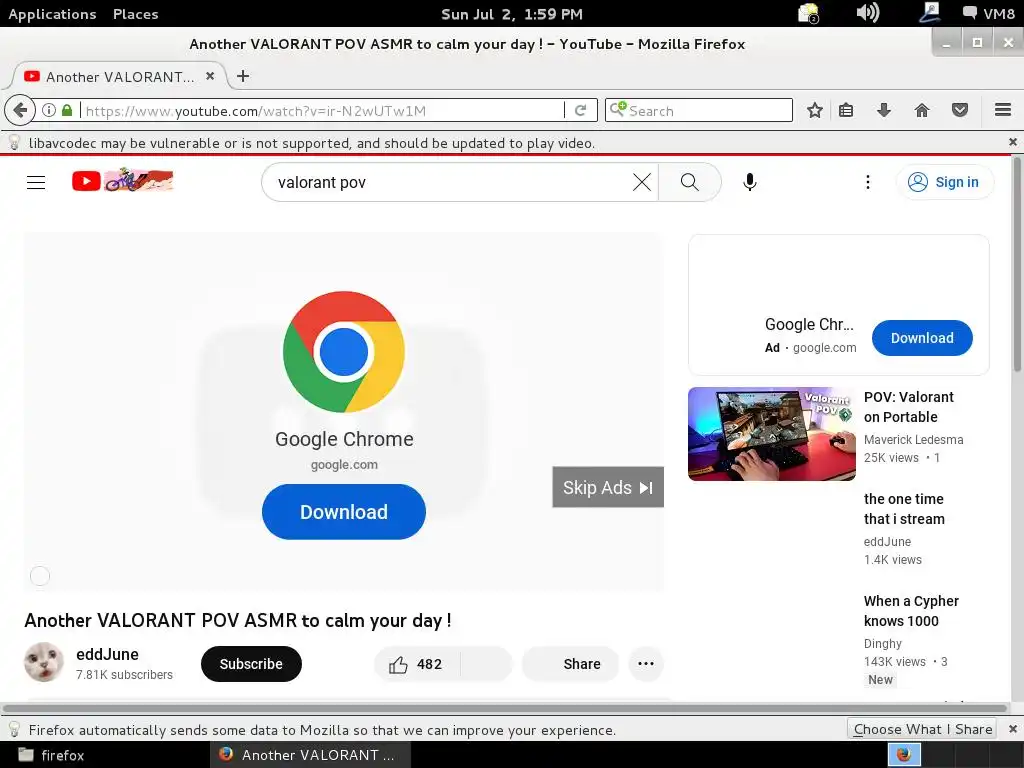Open YouTube guide hamburger menu
The width and height of the screenshot is (1024, 768).
(36, 182)
